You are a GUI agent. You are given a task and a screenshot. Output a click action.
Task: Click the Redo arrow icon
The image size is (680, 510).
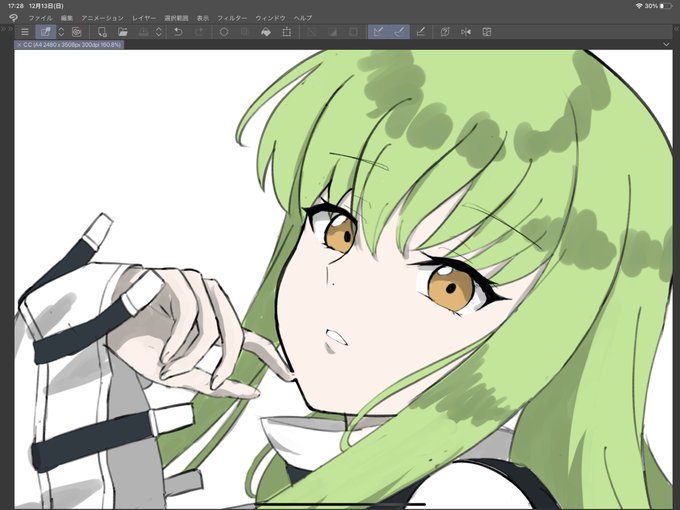[x=199, y=32]
